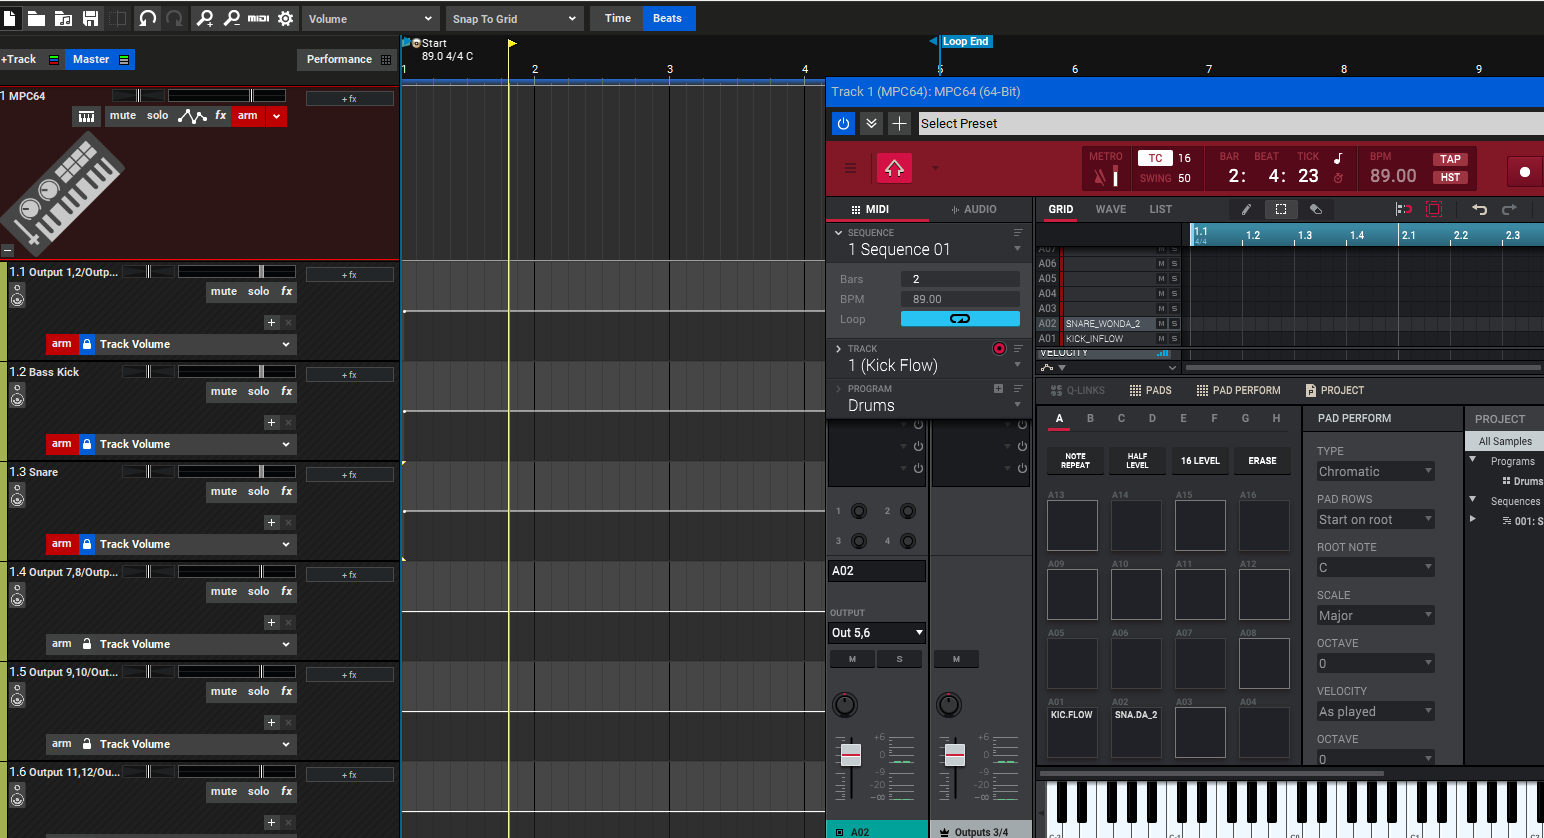Mute the 1.2 Bass Kick track
The width and height of the screenshot is (1544, 838).
pyautogui.click(x=224, y=391)
